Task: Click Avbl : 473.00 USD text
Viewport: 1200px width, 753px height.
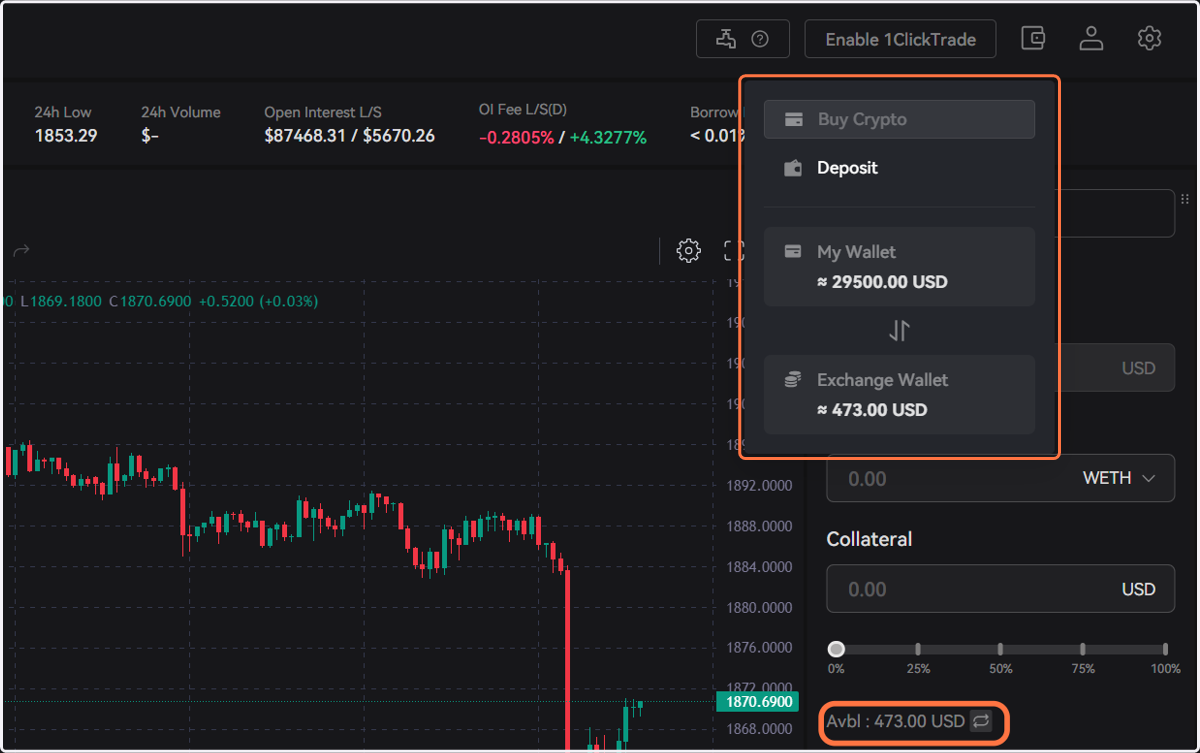Action: click(895, 721)
